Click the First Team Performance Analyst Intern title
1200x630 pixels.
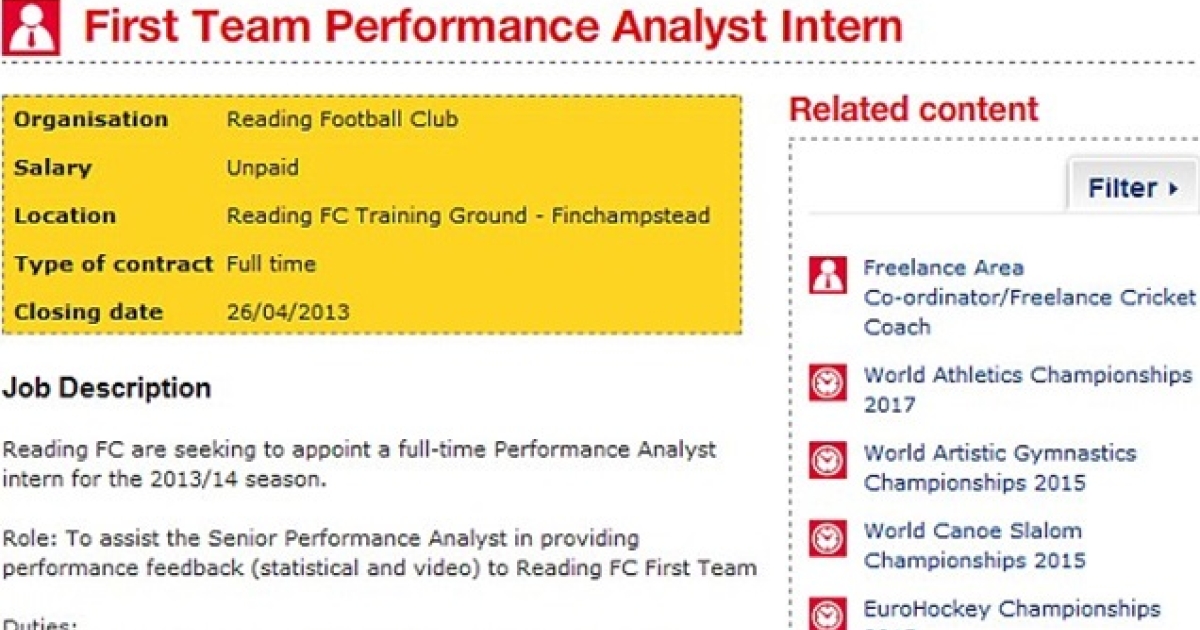click(493, 26)
